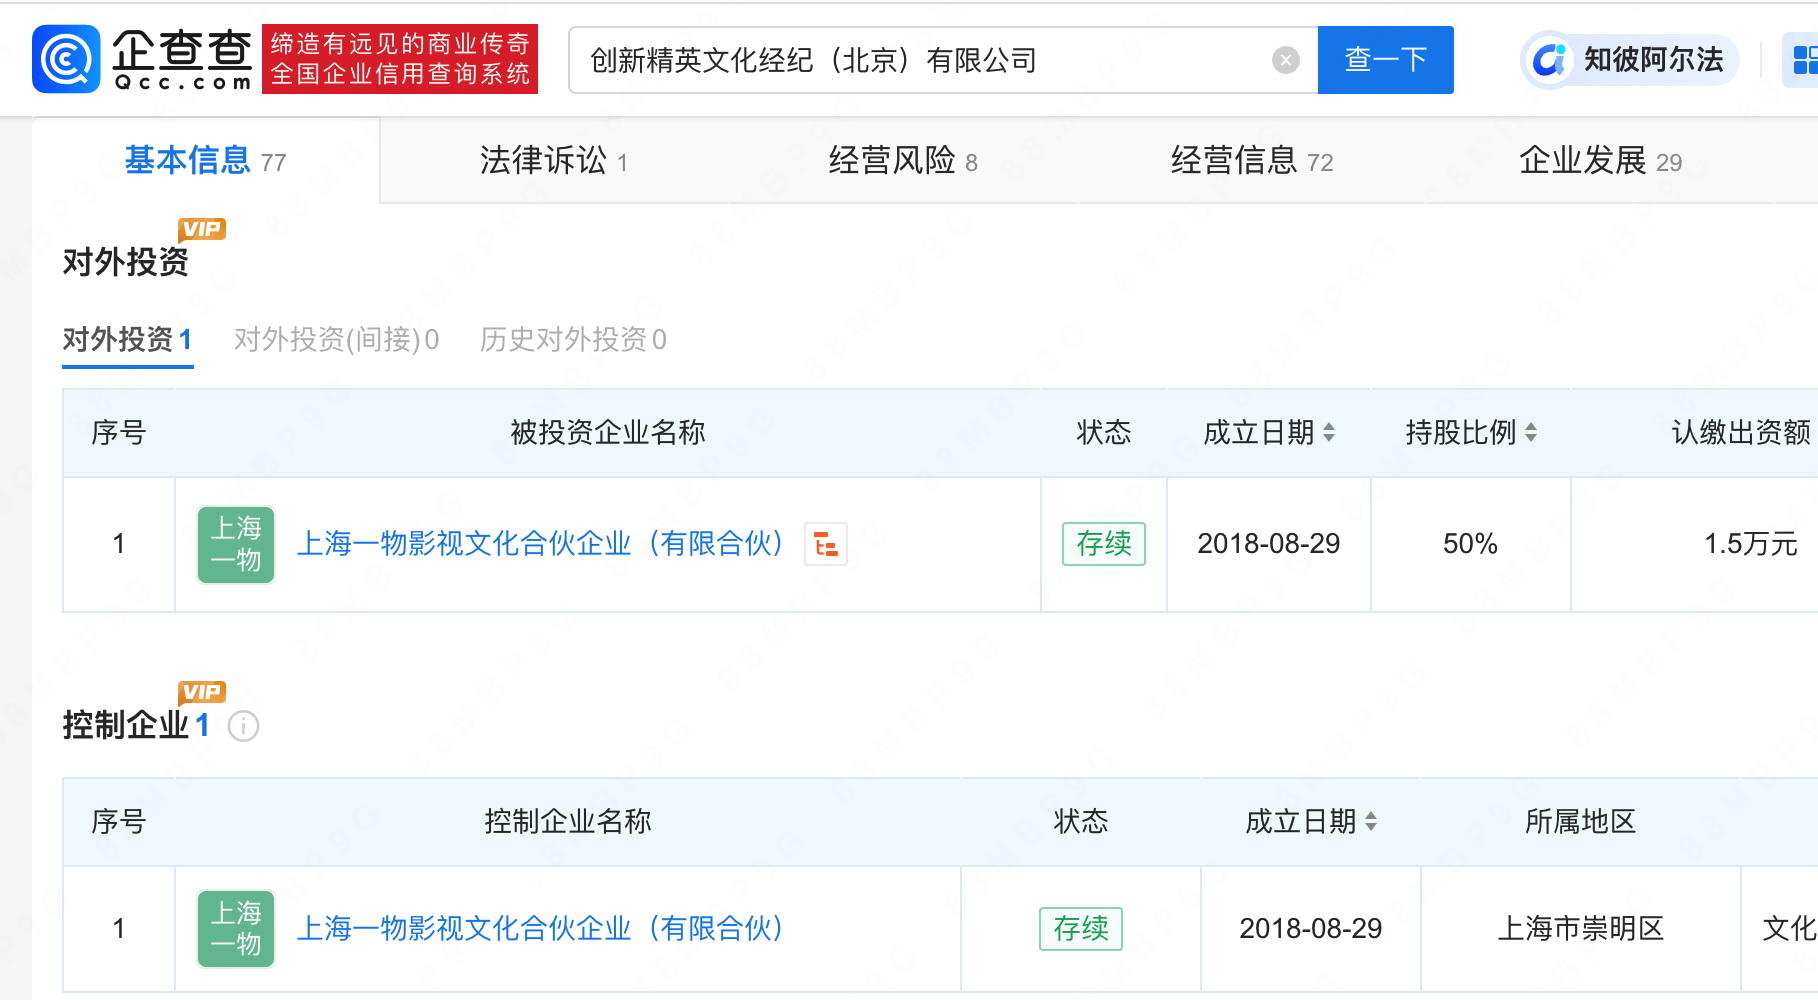
Task: Open 上海一物影视文化合伙企业 link under 控制企业
Action: coord(540,929)
